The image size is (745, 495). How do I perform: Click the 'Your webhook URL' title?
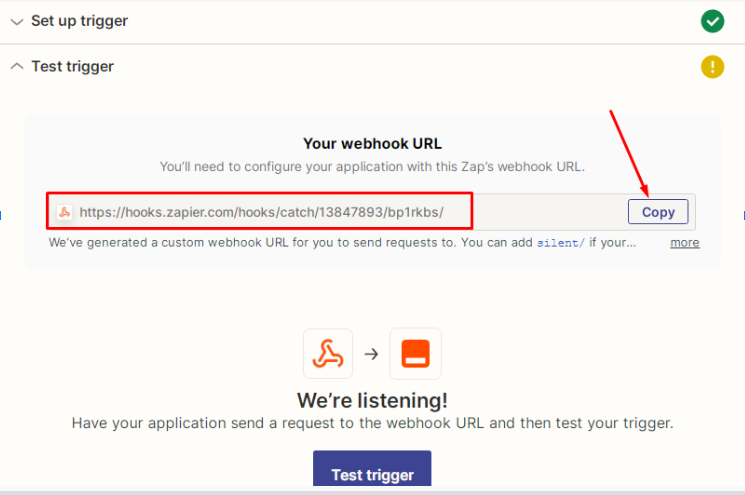tap(372, 143)
